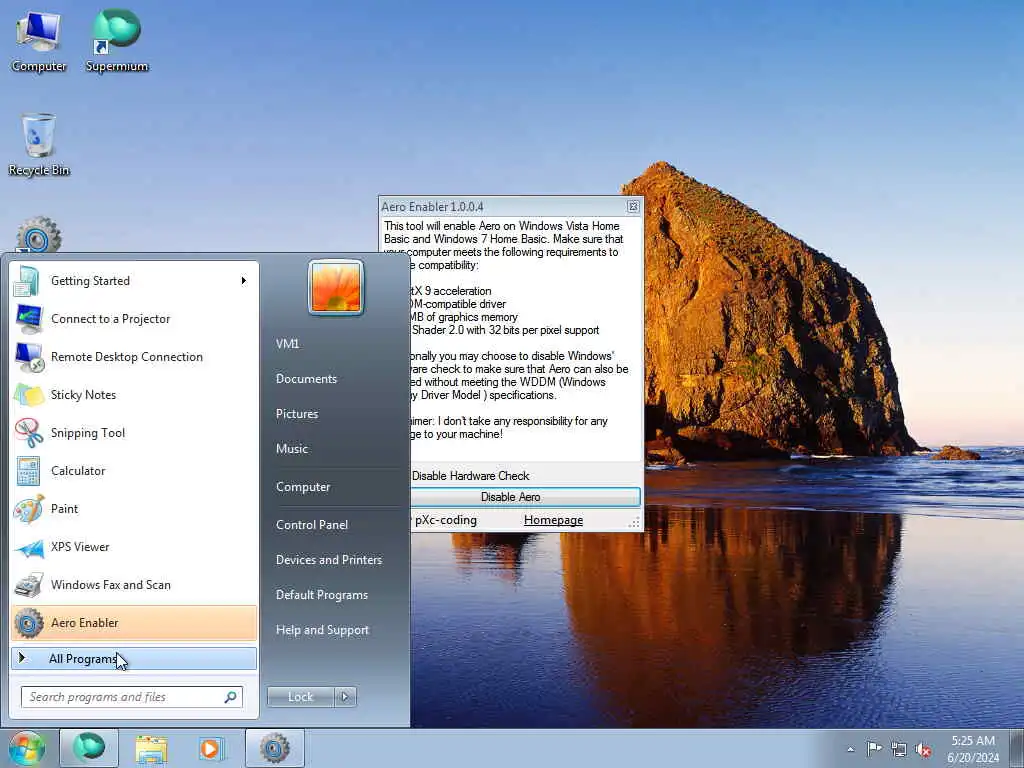Open Control Panel
The image size is (1024, 768).
coord(312,525)
